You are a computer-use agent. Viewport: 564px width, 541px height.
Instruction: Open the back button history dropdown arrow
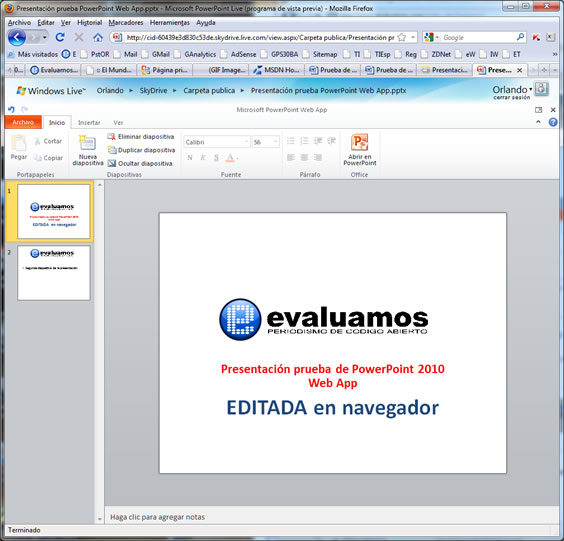45,37
